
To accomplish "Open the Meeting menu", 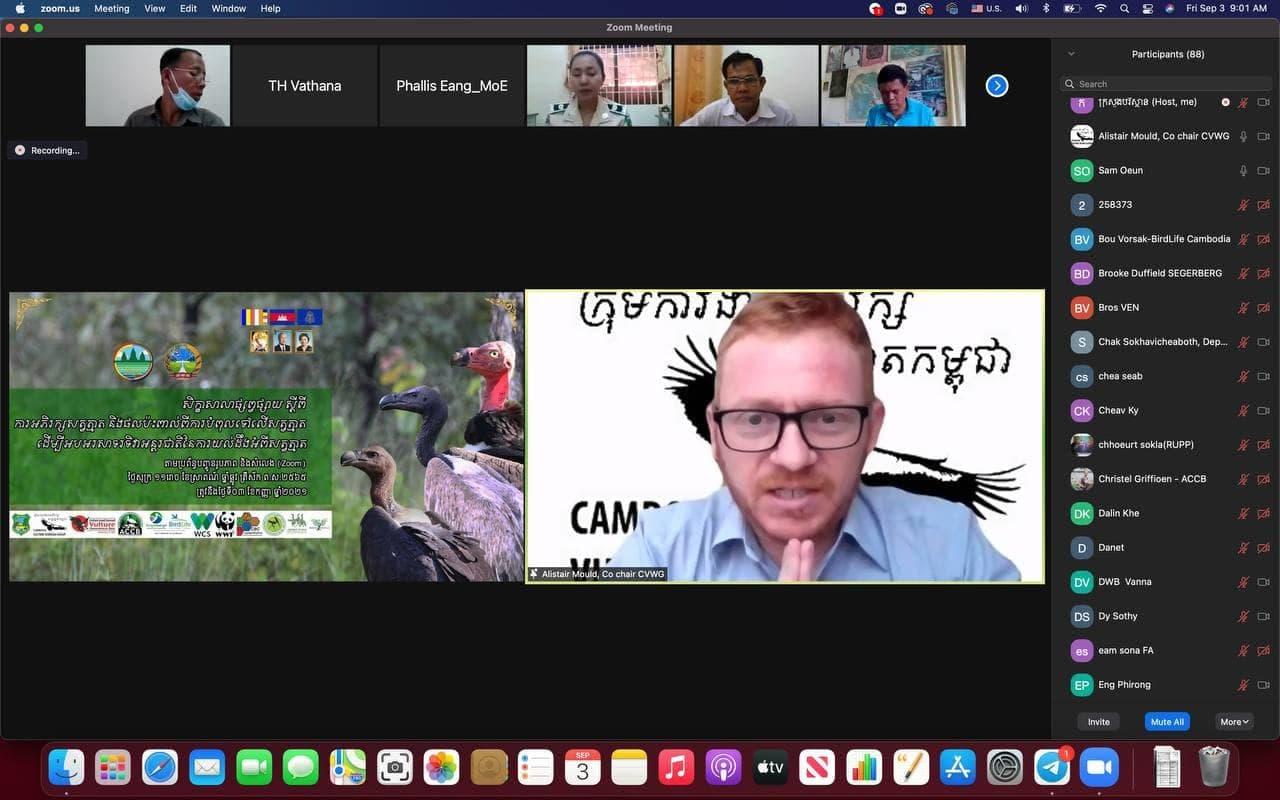I will click(111, 8).
